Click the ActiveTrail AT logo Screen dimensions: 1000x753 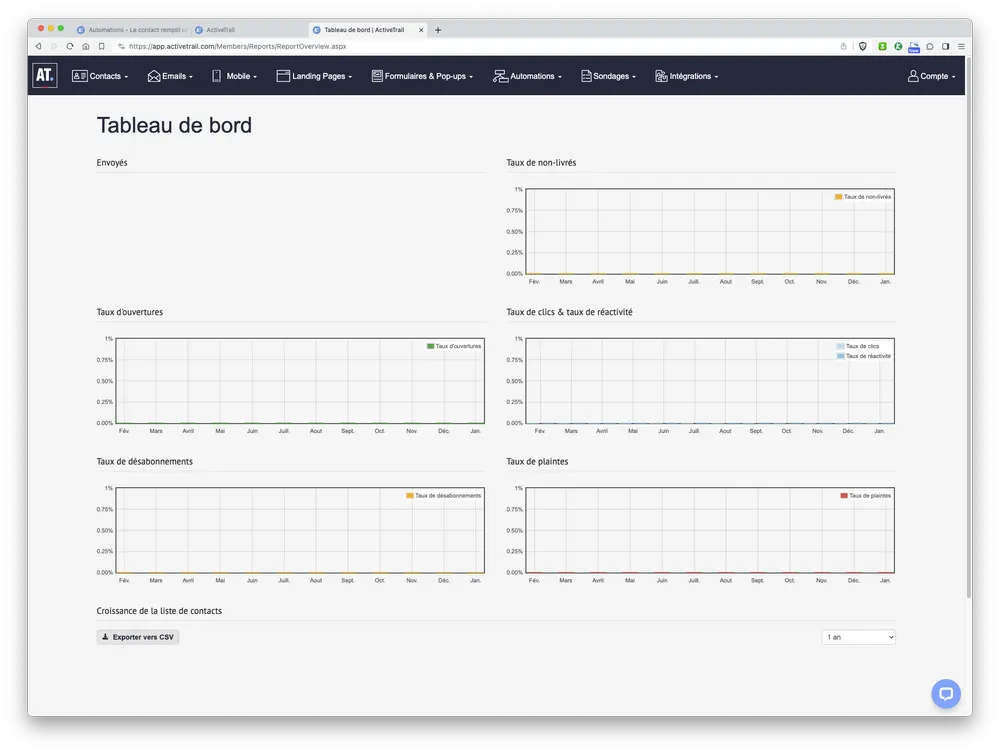44,75
